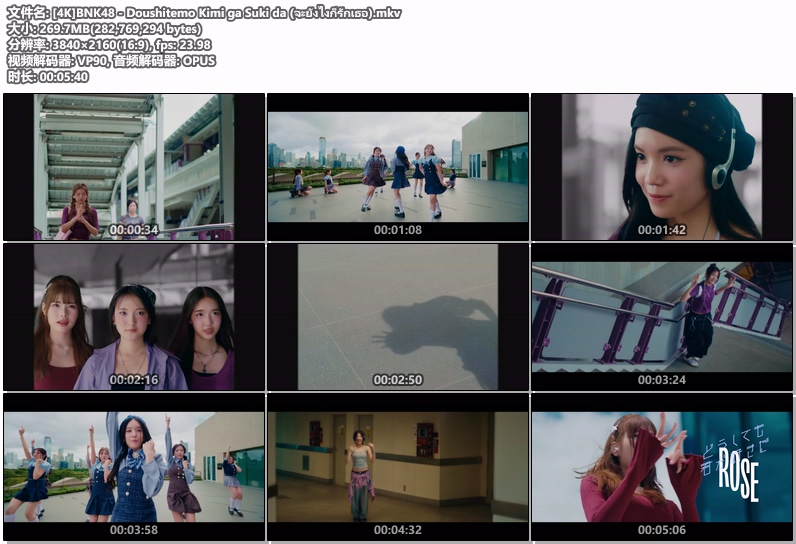The height and width of the screenshot is (544, 796).
Task: Click the 00:00:34 timestamp label
Action: point(134,230)
